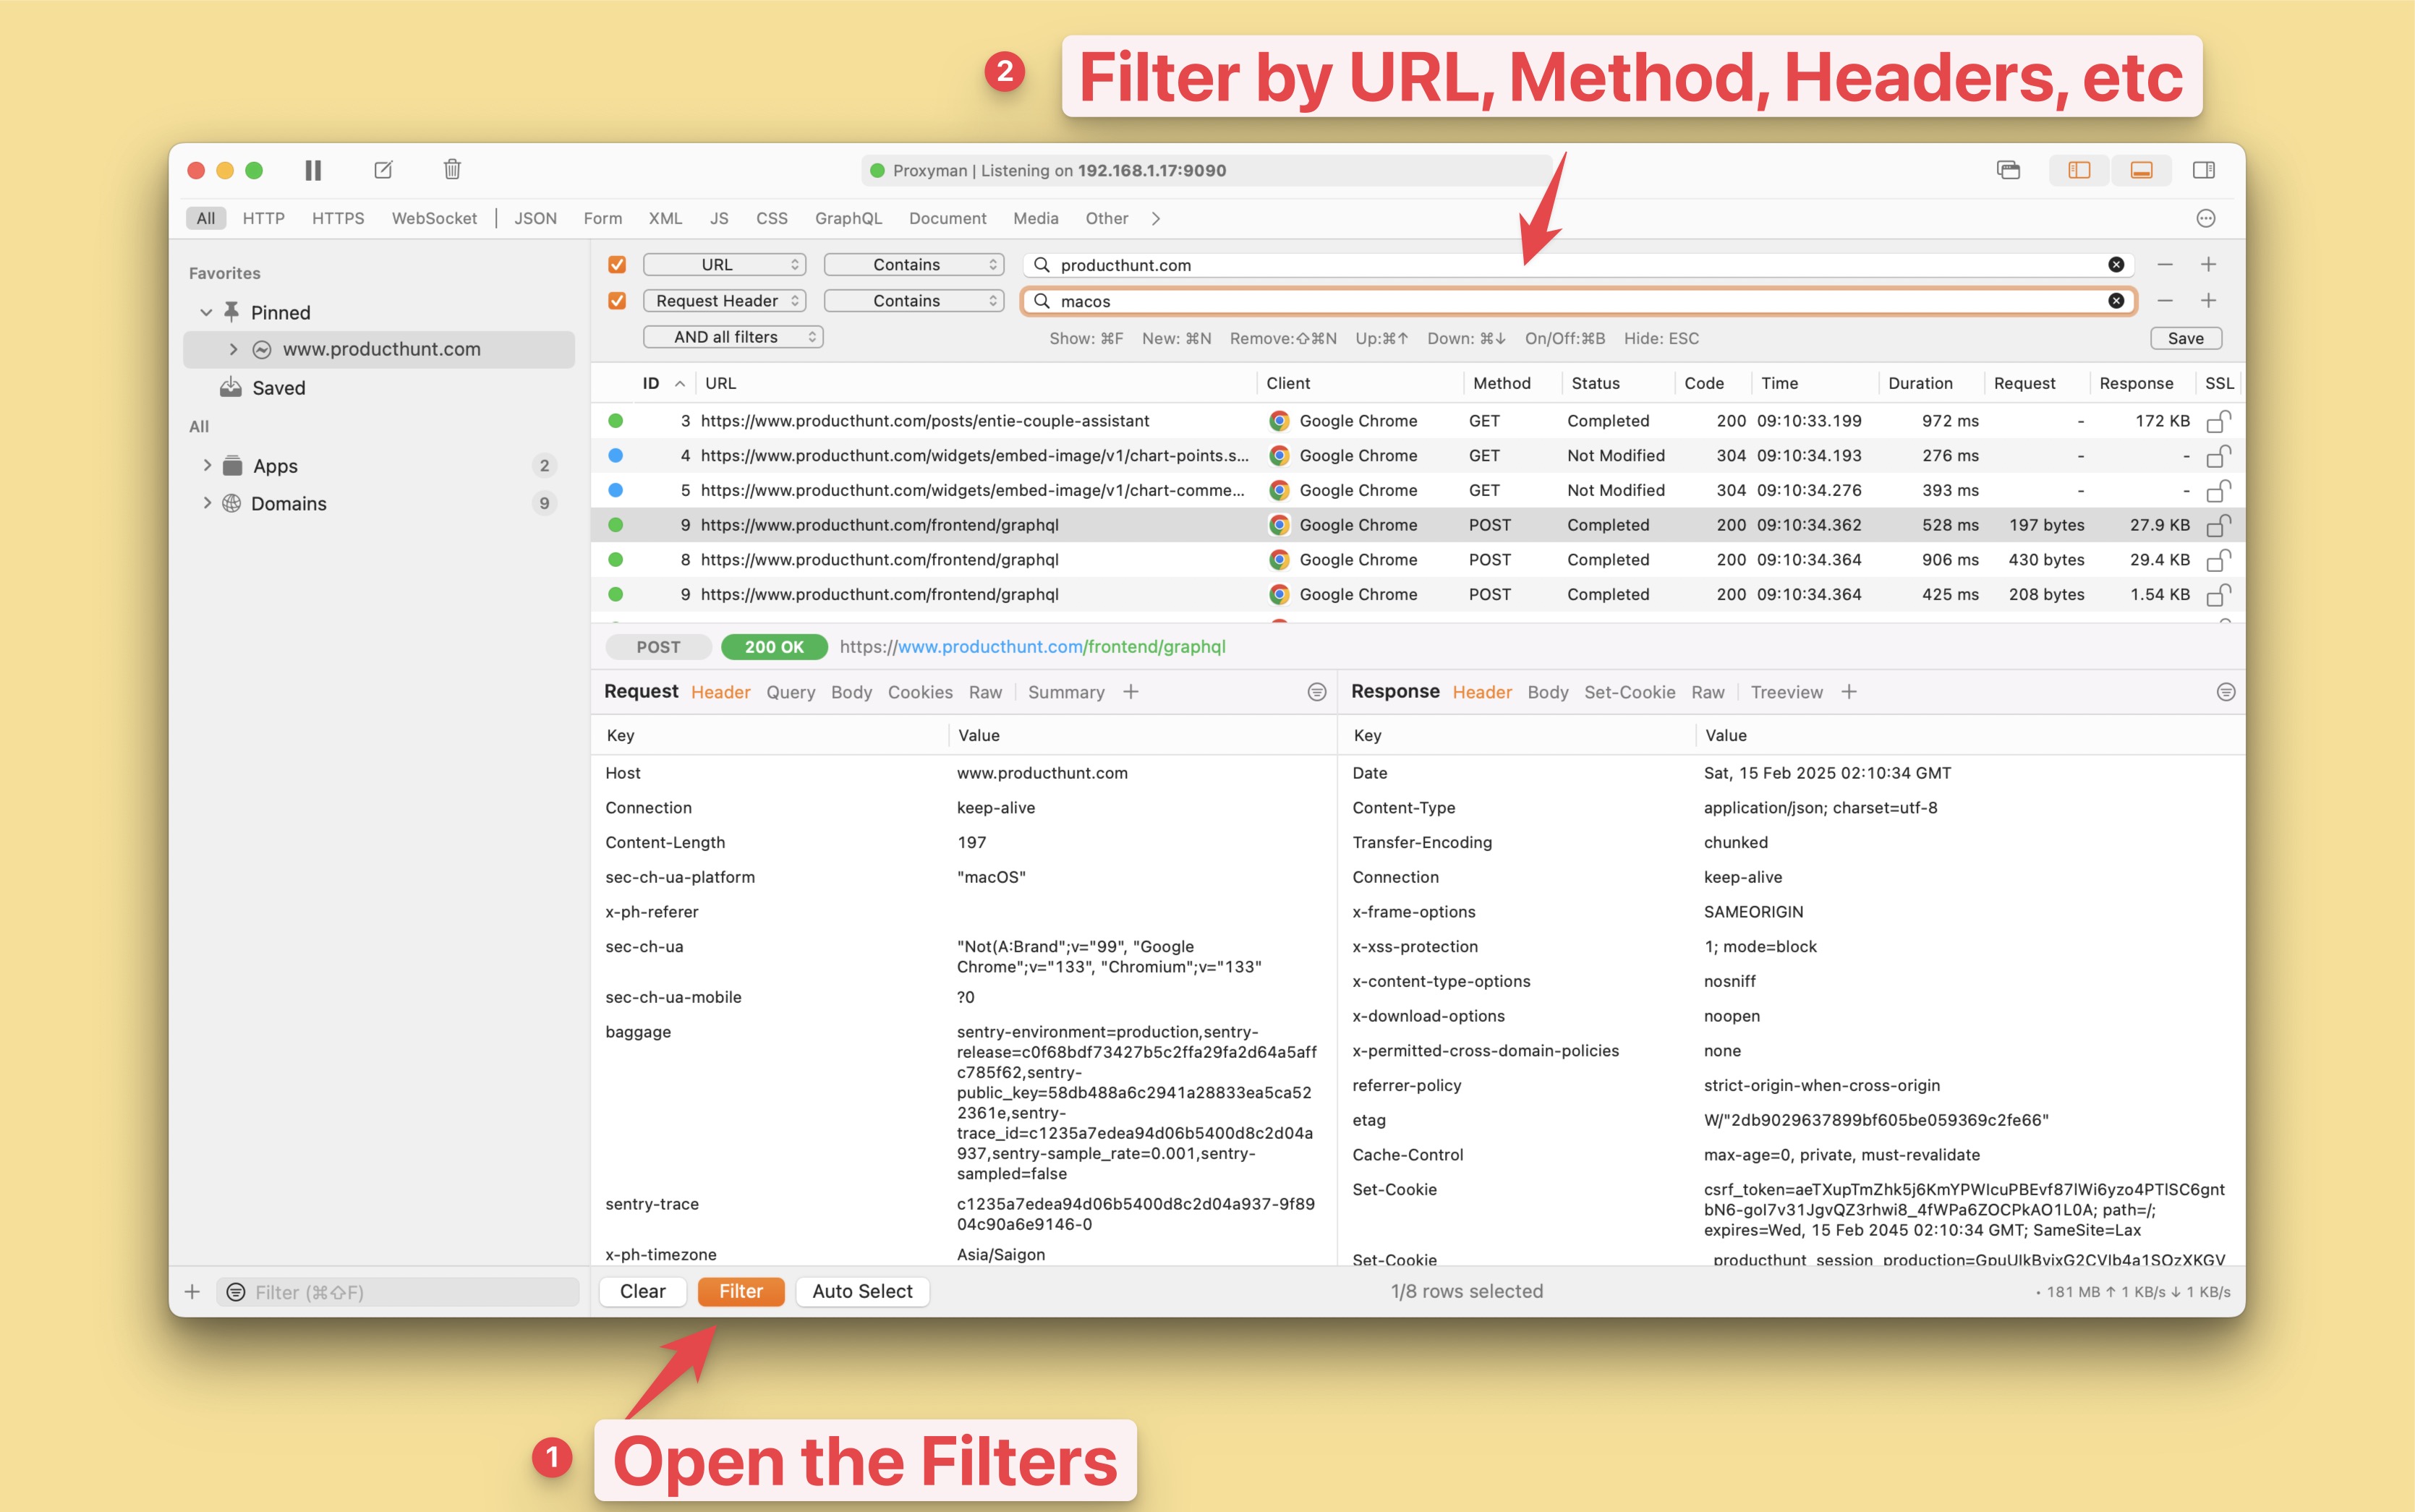Screen dimensions: 2415x1512
Task: Open the Contains dropdown in URL row
Action: click(914, 265)
